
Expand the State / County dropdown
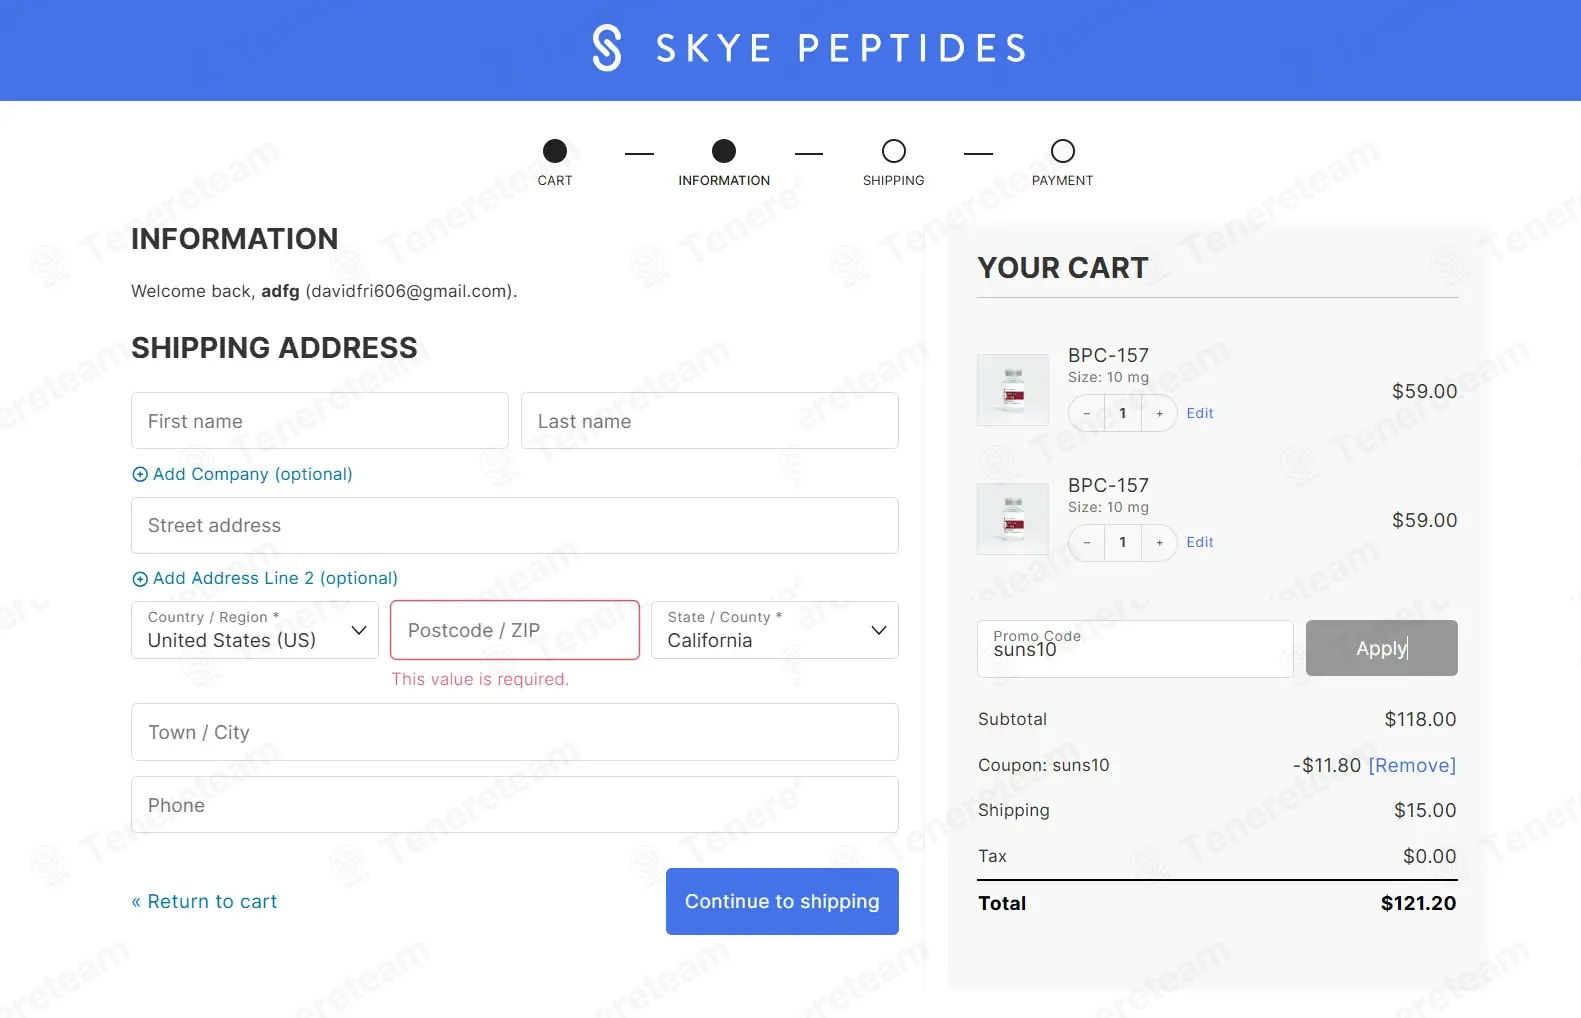tap(775, 630)
